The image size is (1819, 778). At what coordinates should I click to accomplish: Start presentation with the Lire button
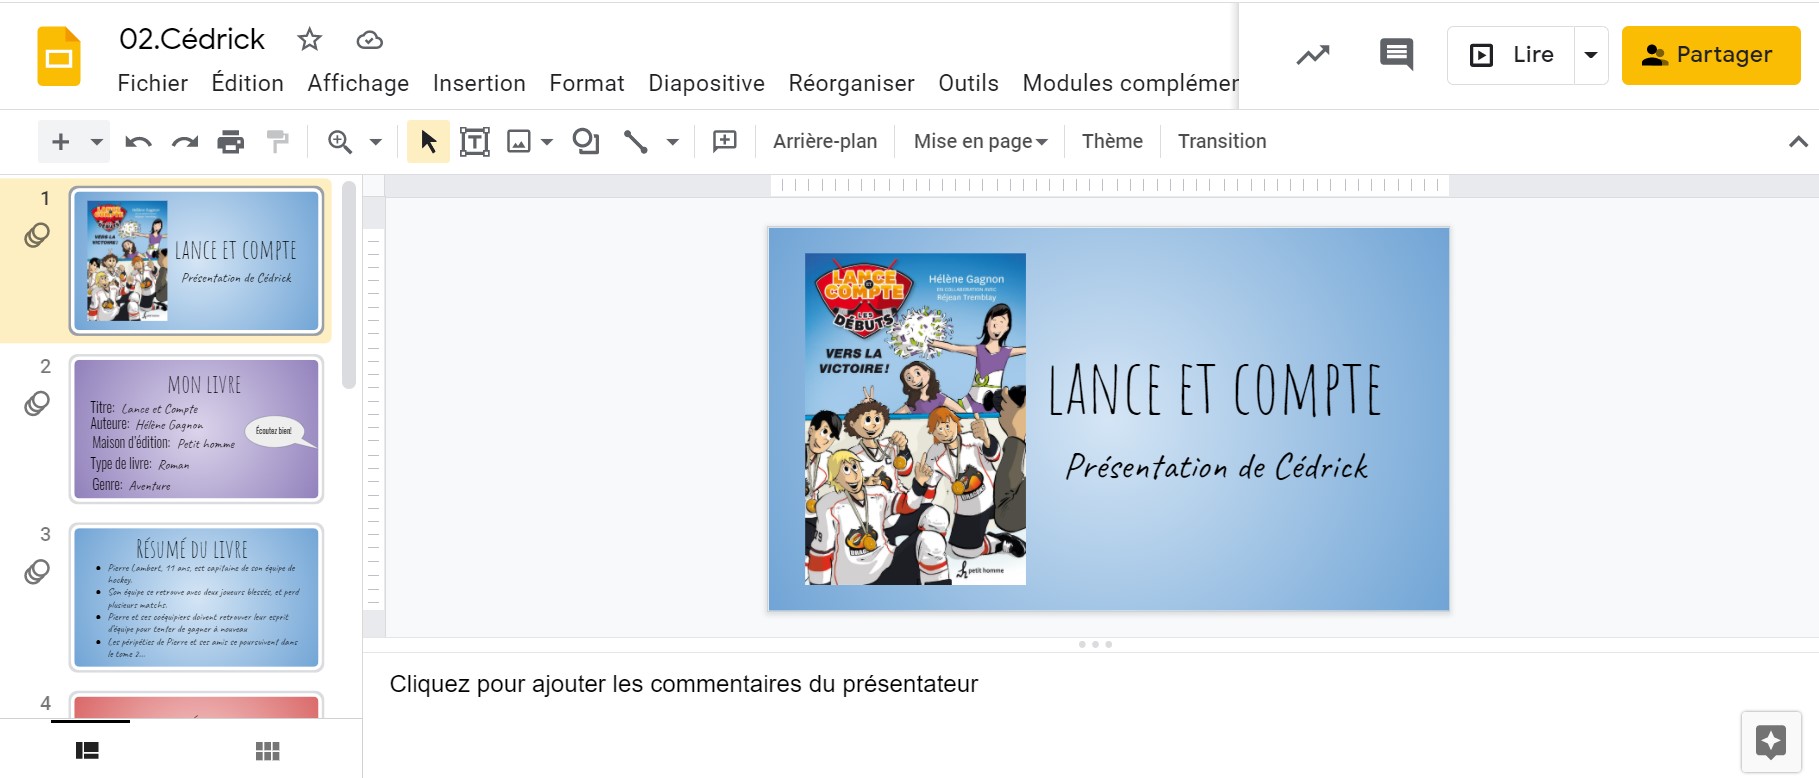point(1511,55)
